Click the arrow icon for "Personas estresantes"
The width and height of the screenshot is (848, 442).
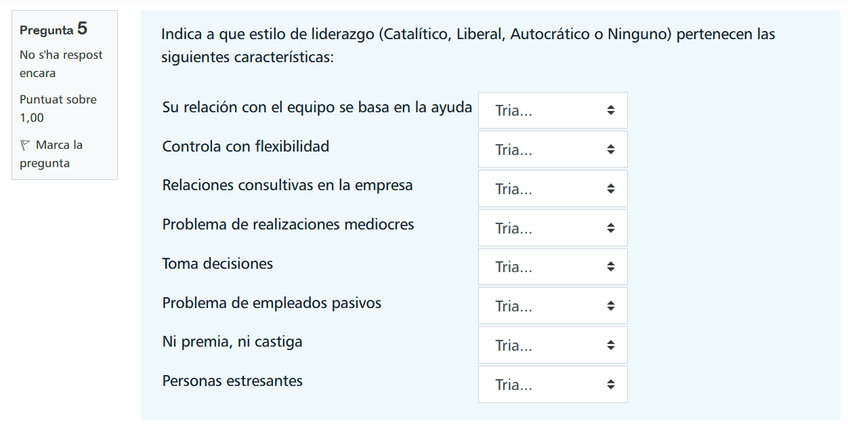610,384
